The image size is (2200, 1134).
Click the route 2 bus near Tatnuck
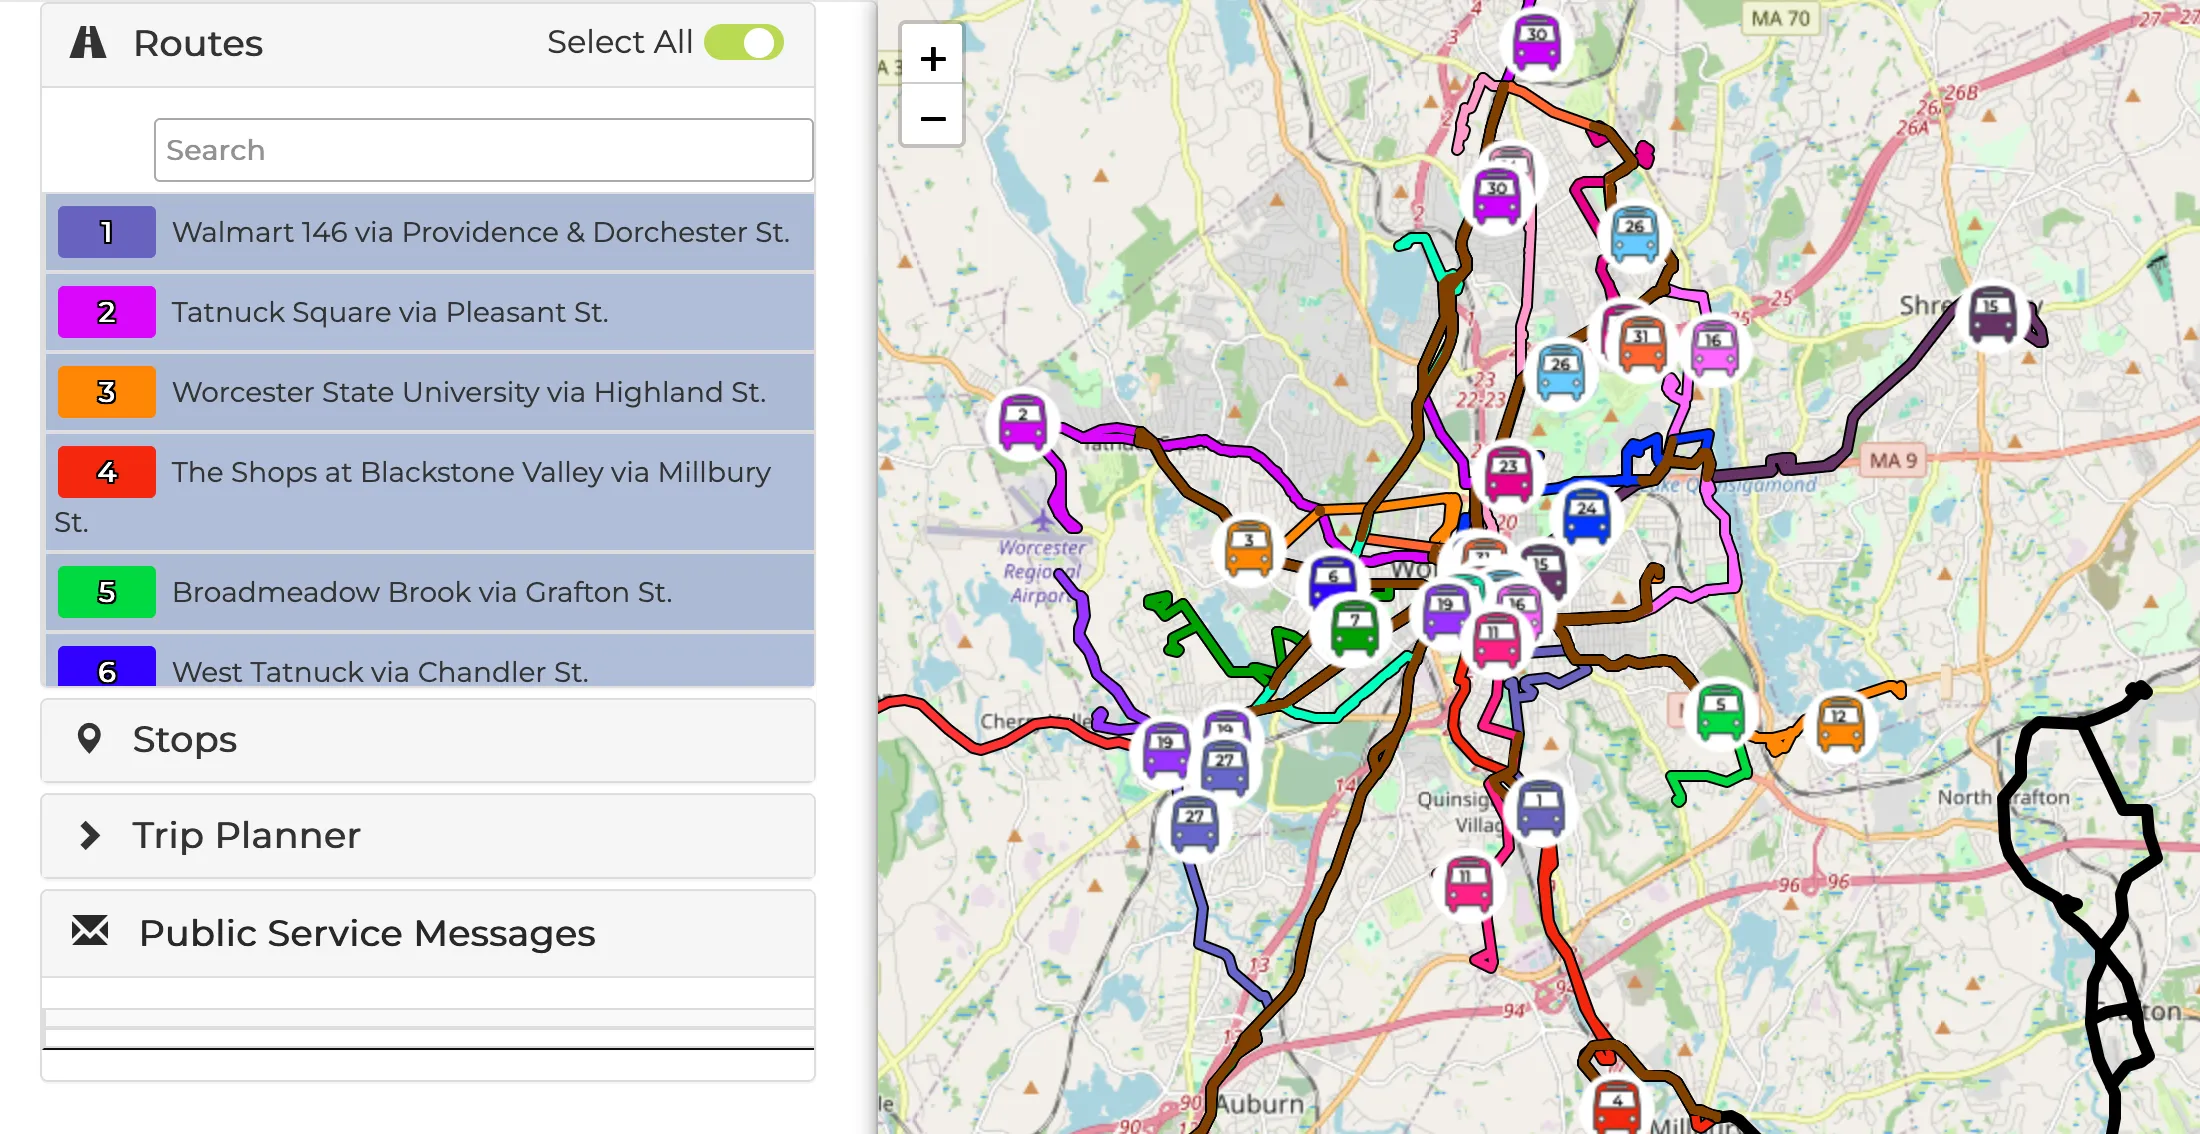(1023, 422)
